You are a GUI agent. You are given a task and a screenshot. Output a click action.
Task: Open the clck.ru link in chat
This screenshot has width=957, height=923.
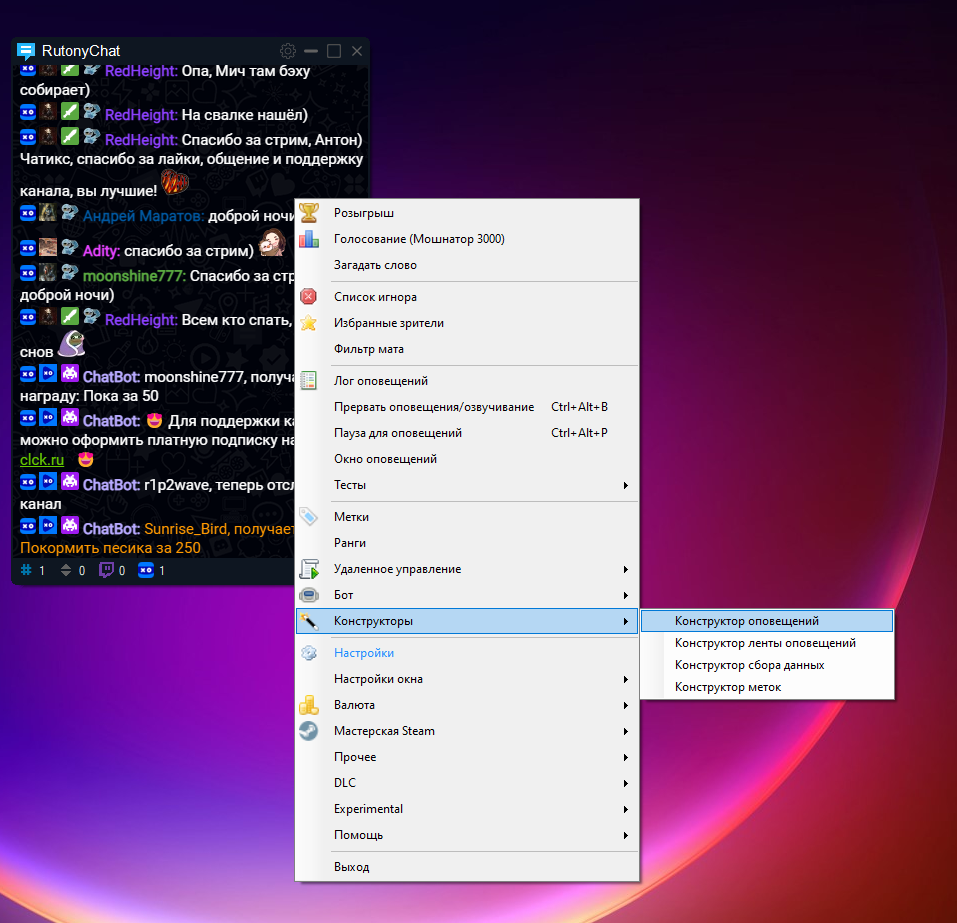(x=42, y=460)
